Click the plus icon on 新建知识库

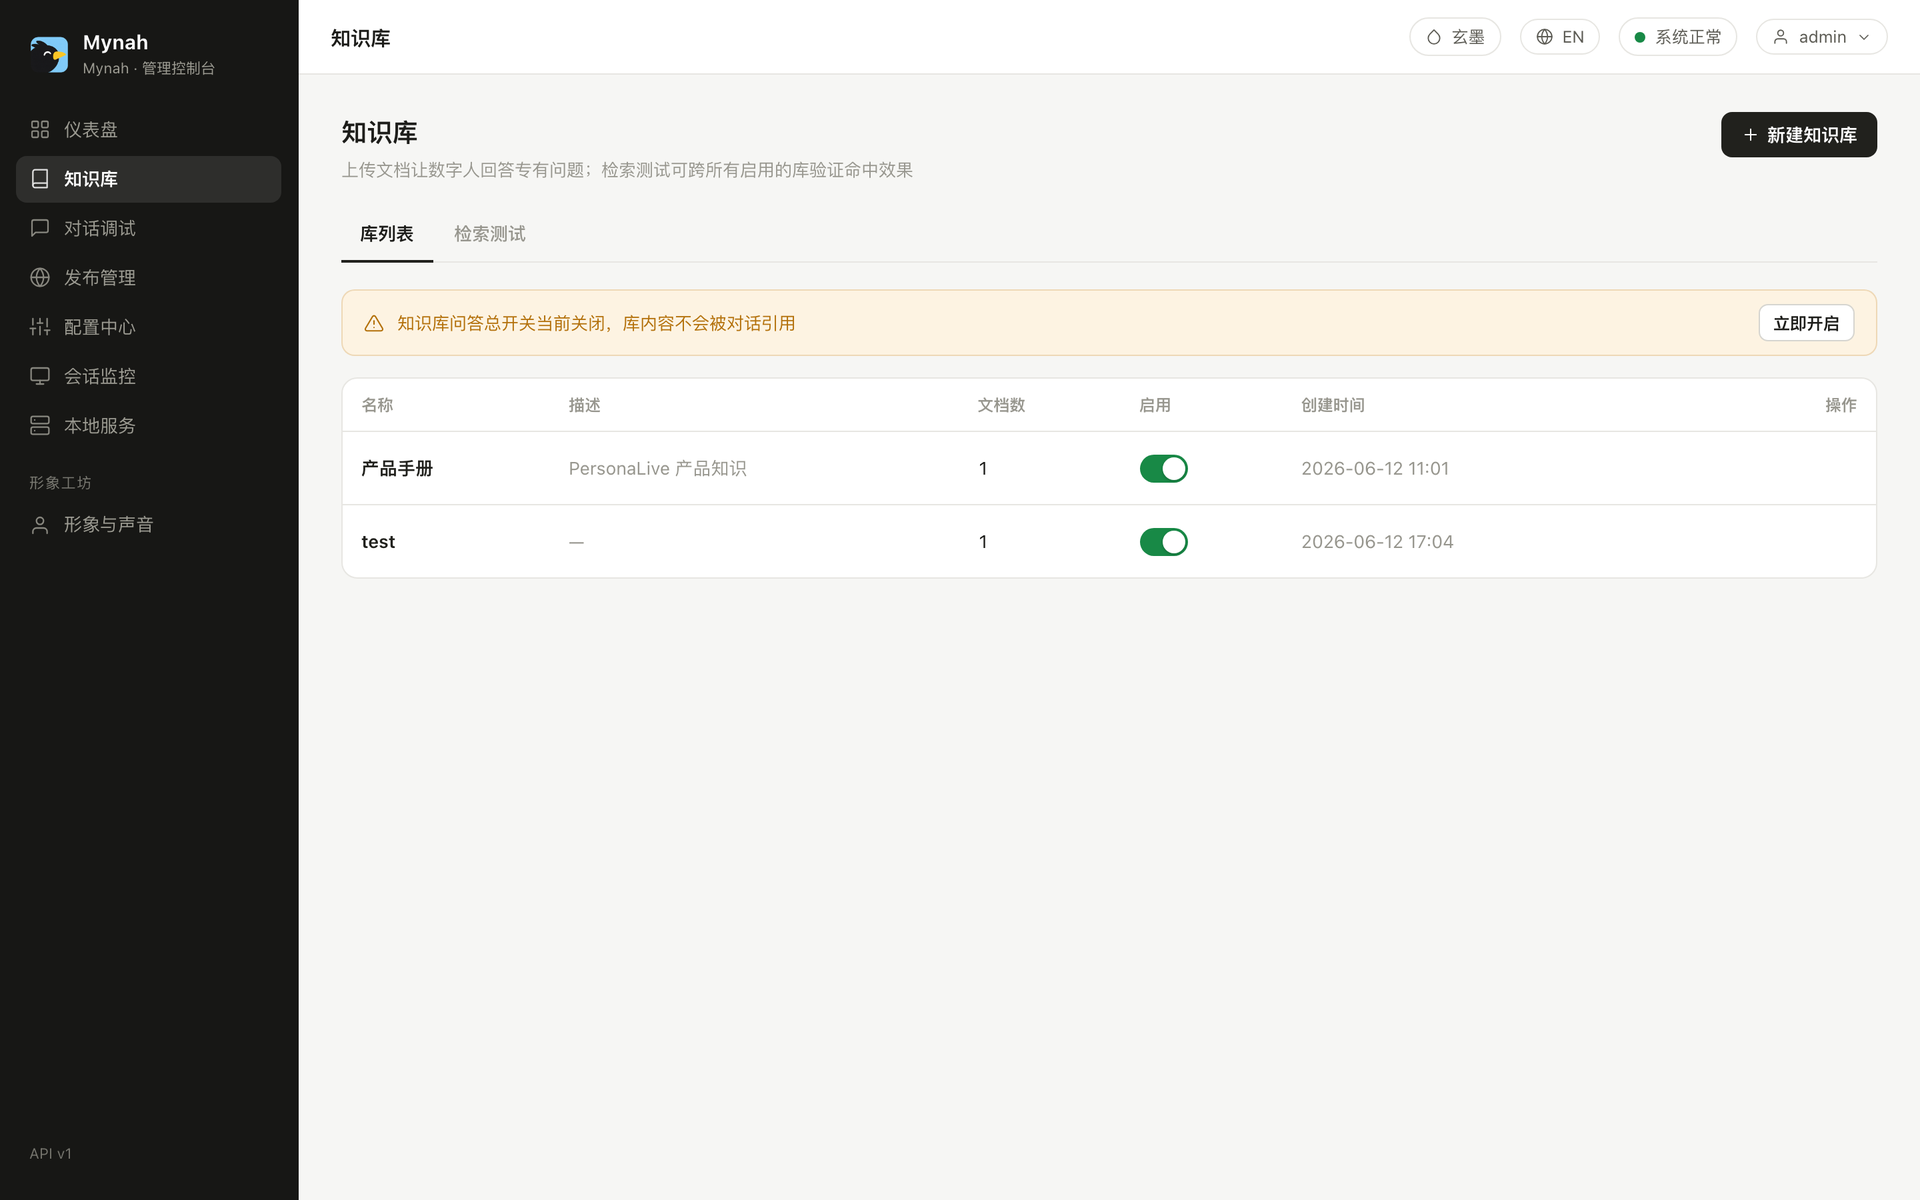click(x=1750, y=135)
